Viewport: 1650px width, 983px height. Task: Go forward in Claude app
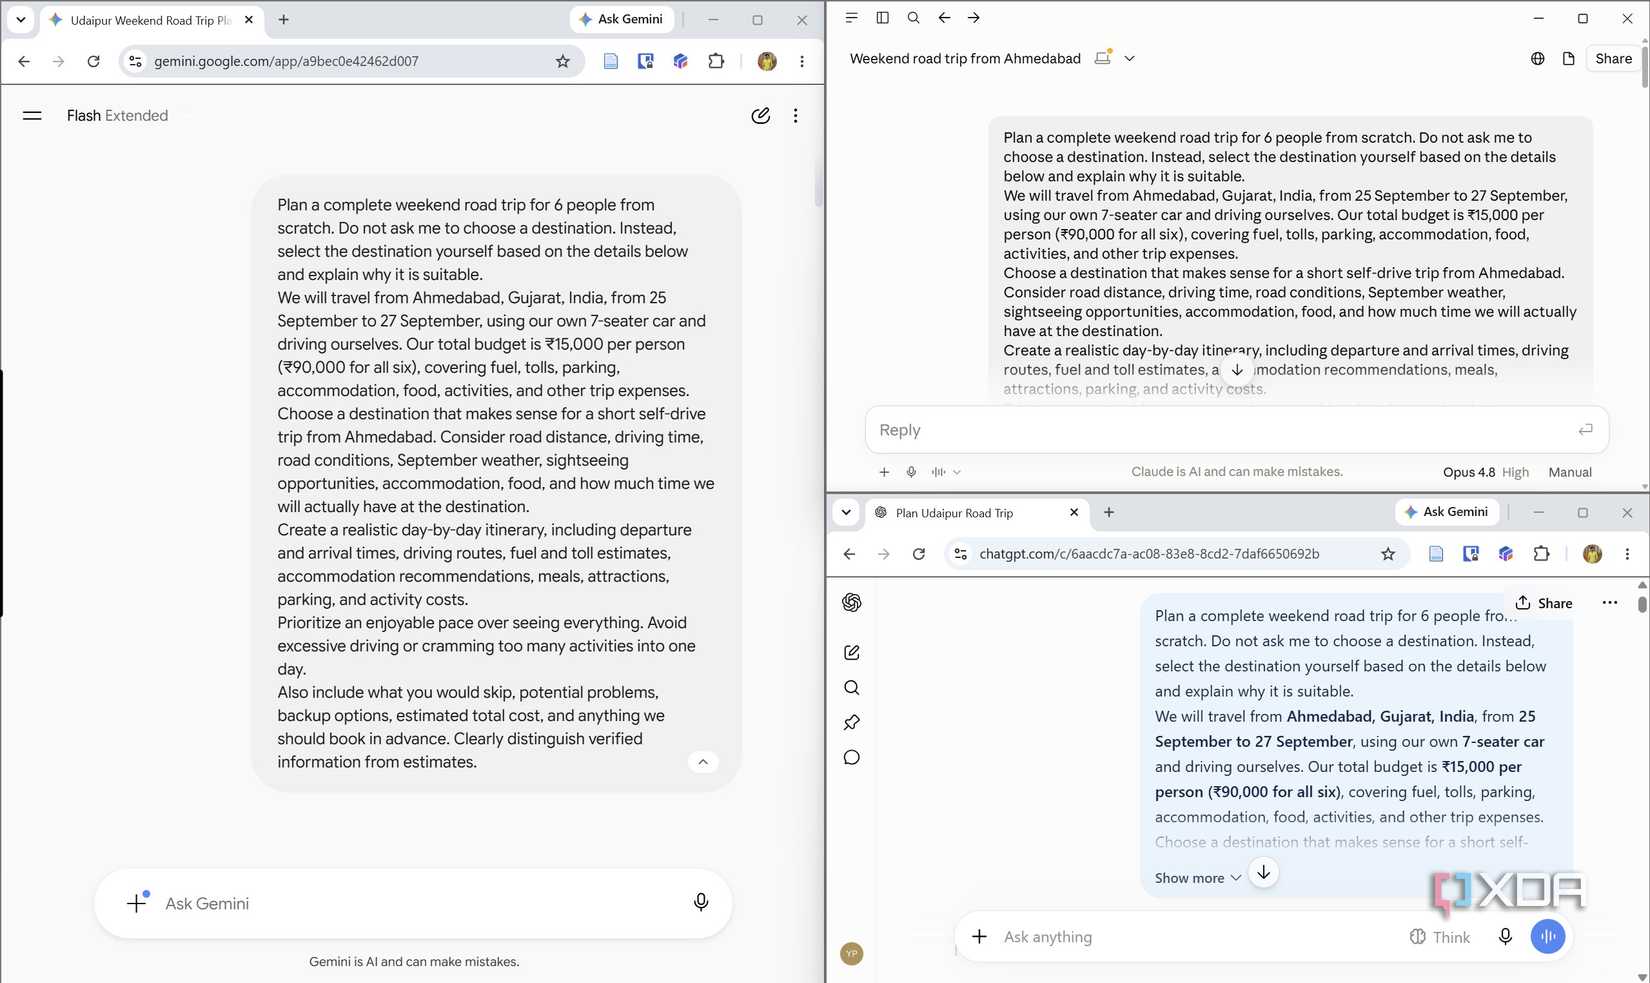click(x=974, y=18)
